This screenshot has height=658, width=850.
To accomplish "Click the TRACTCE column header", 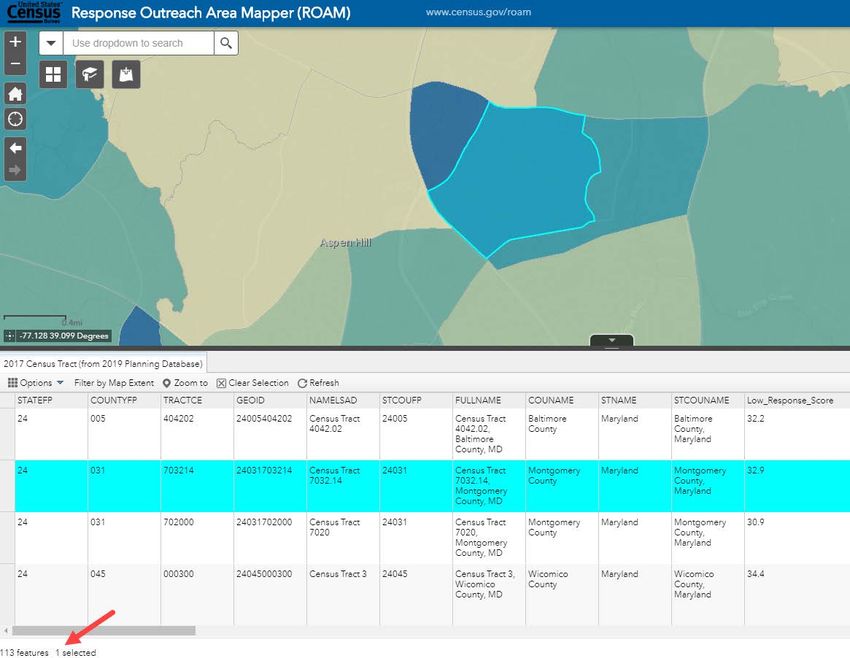I will pos(197,400).
